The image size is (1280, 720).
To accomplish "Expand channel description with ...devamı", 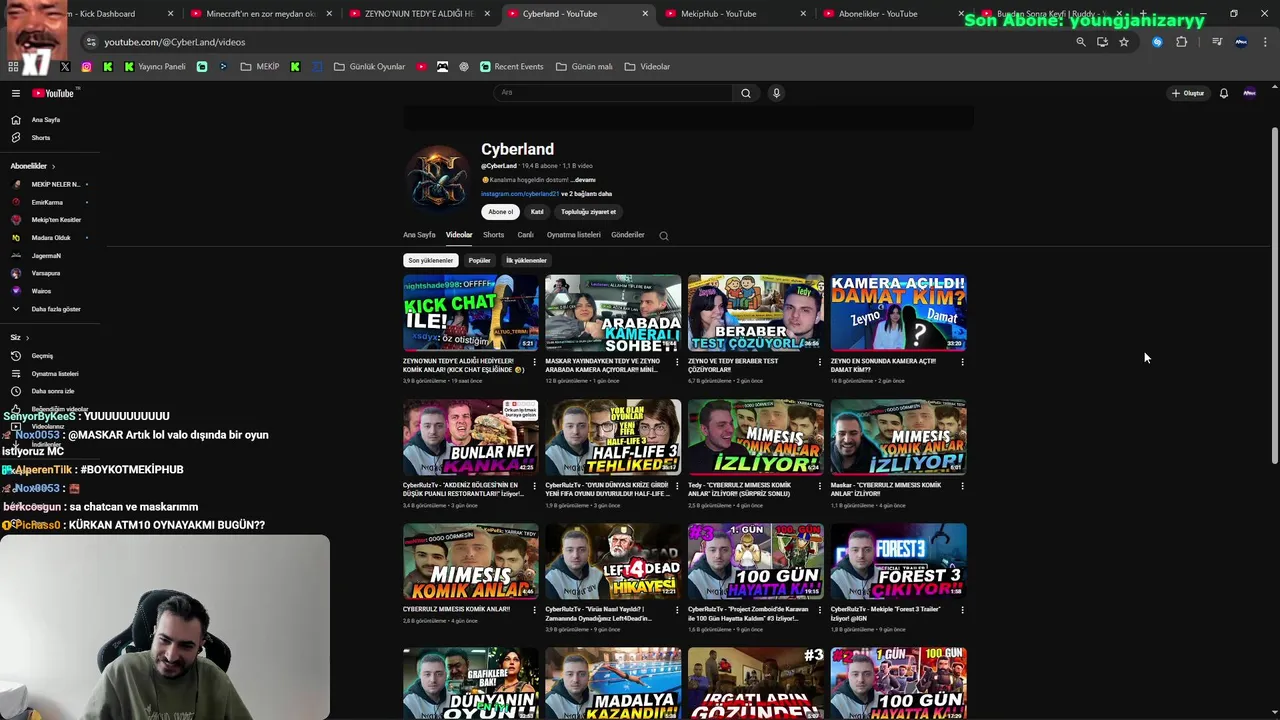I will (x=583, y=180).
